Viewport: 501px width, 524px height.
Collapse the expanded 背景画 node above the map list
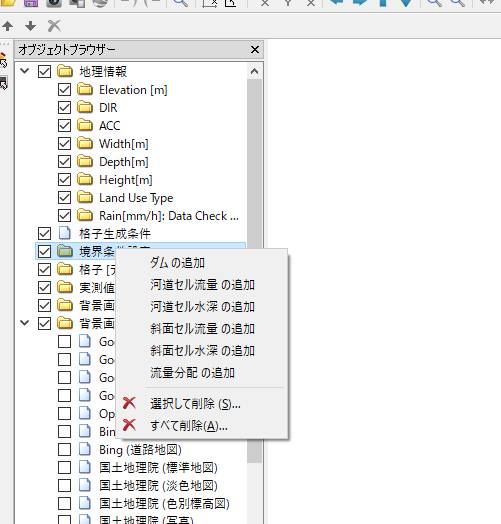25,323
